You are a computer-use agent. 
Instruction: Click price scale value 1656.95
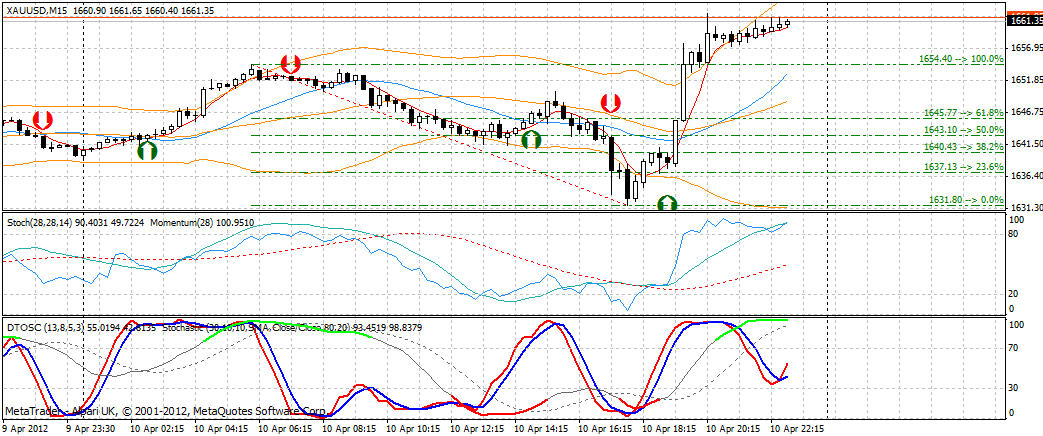[1026, 48]
